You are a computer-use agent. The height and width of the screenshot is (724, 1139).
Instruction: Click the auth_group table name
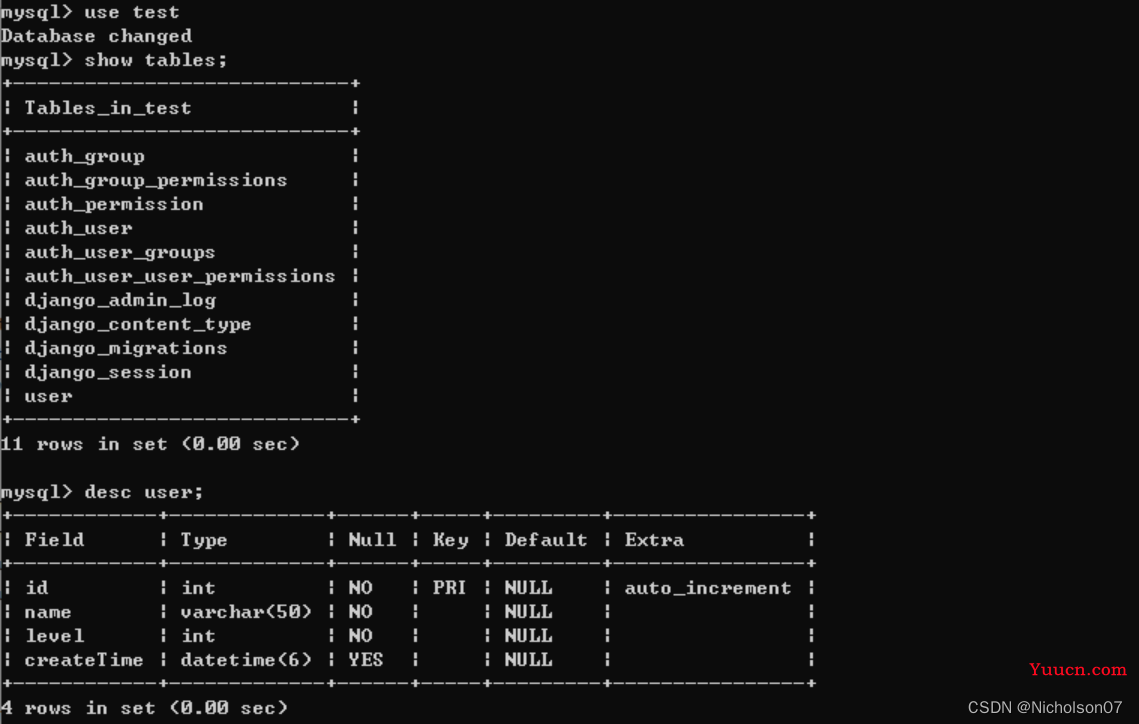[x=85, y=156]
